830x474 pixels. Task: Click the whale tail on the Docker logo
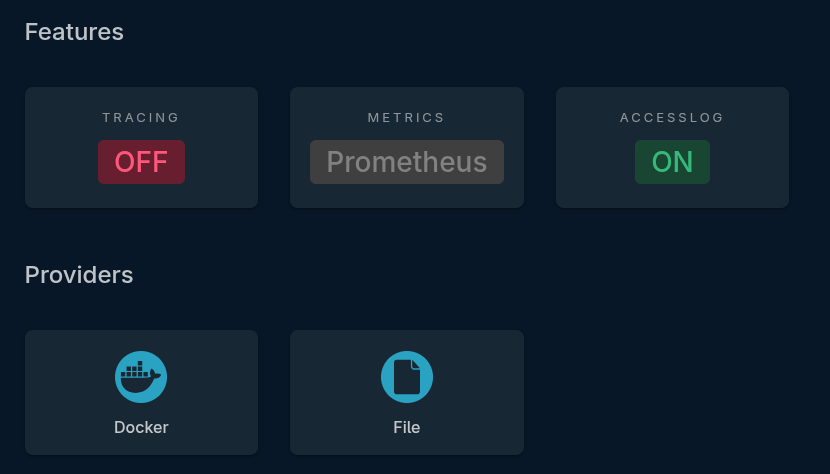pos(156,374)
